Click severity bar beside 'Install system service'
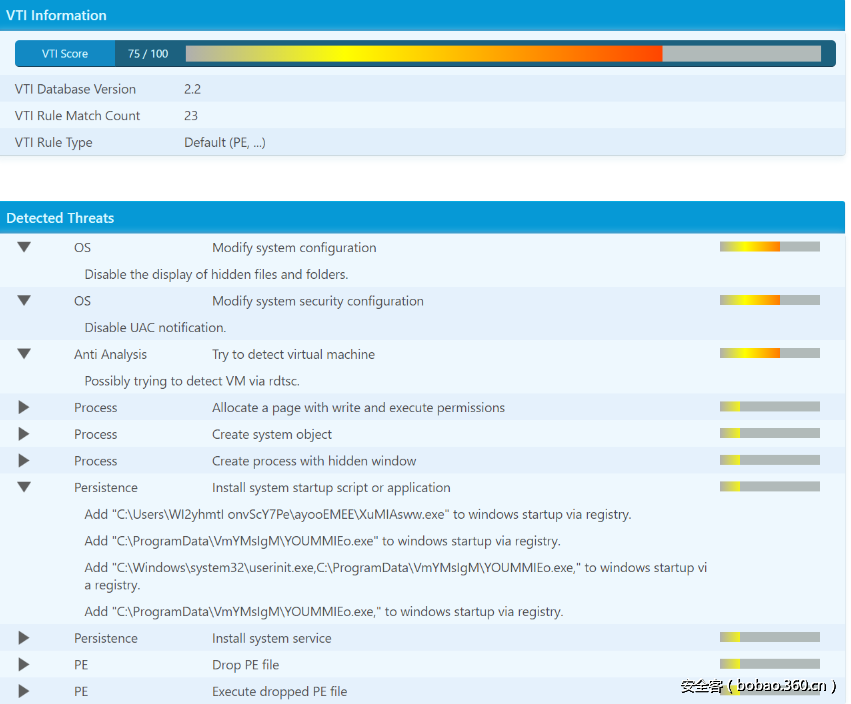This screenshot has height=704, width=851. coord(769,637)
